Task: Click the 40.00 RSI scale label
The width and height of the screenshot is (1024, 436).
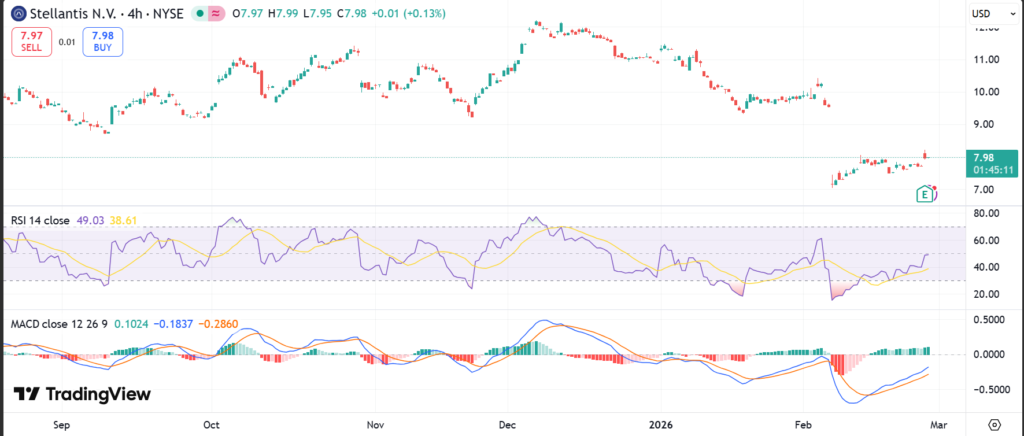Action: tap(985, 267)
